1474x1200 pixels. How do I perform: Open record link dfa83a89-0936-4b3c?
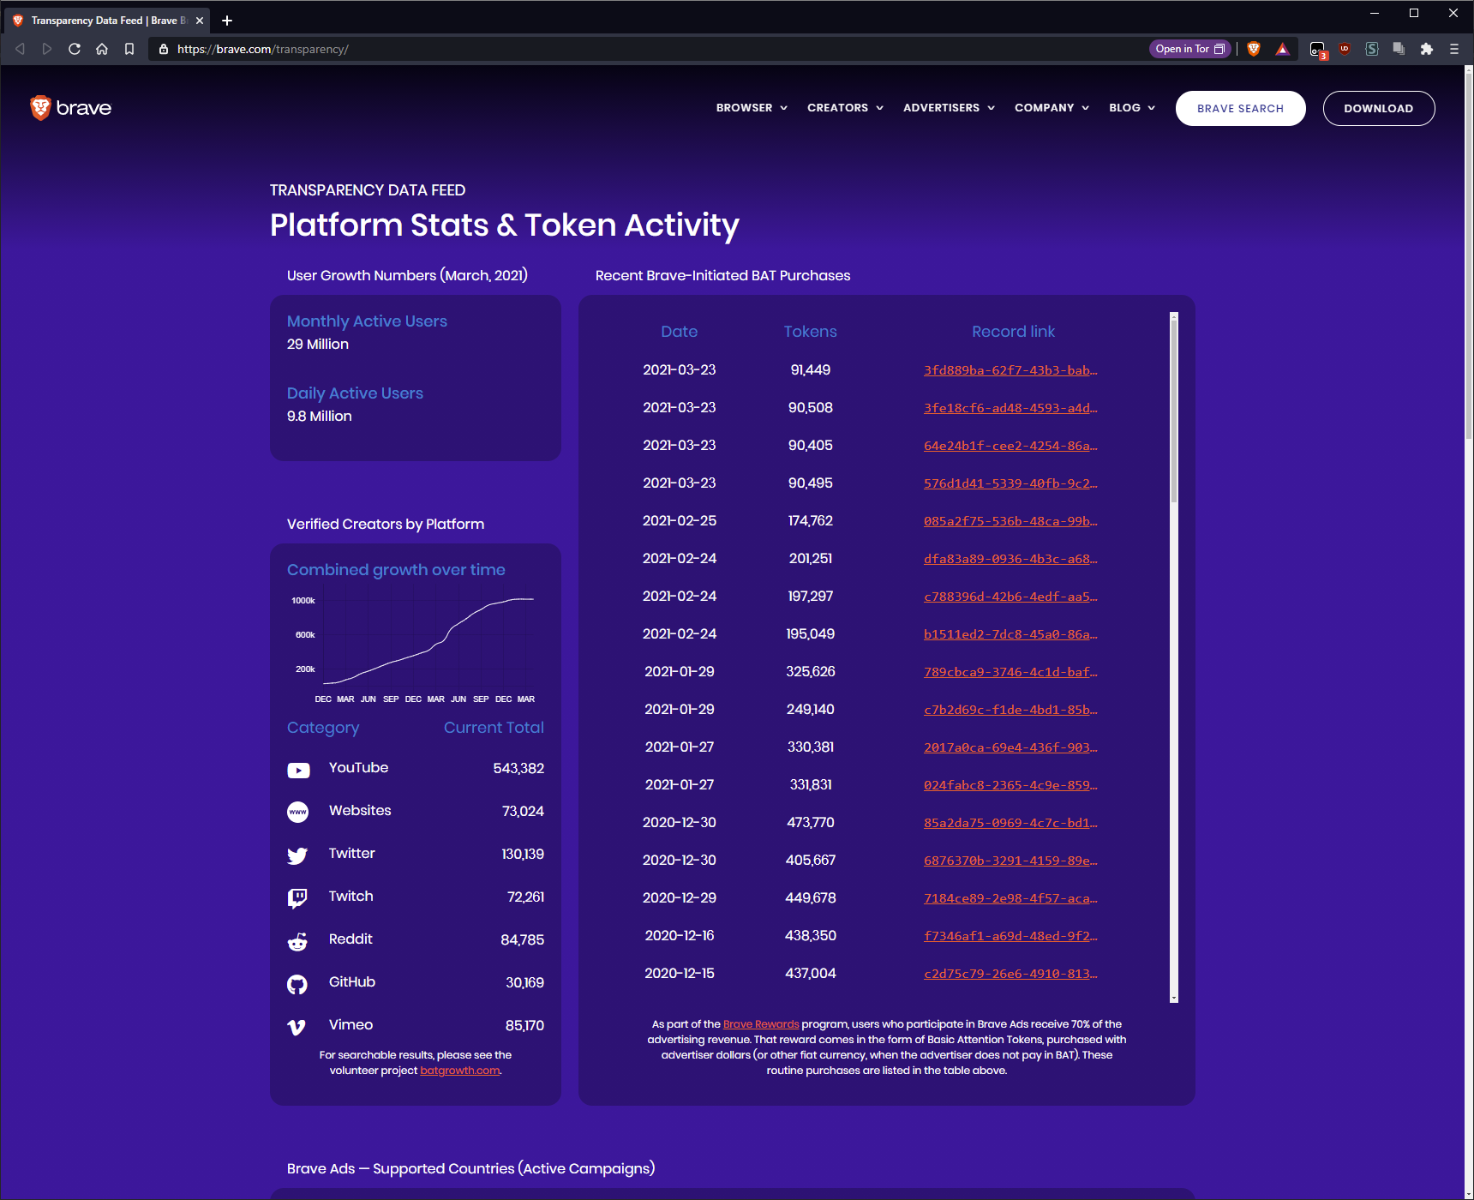(x=1010, y=559)
